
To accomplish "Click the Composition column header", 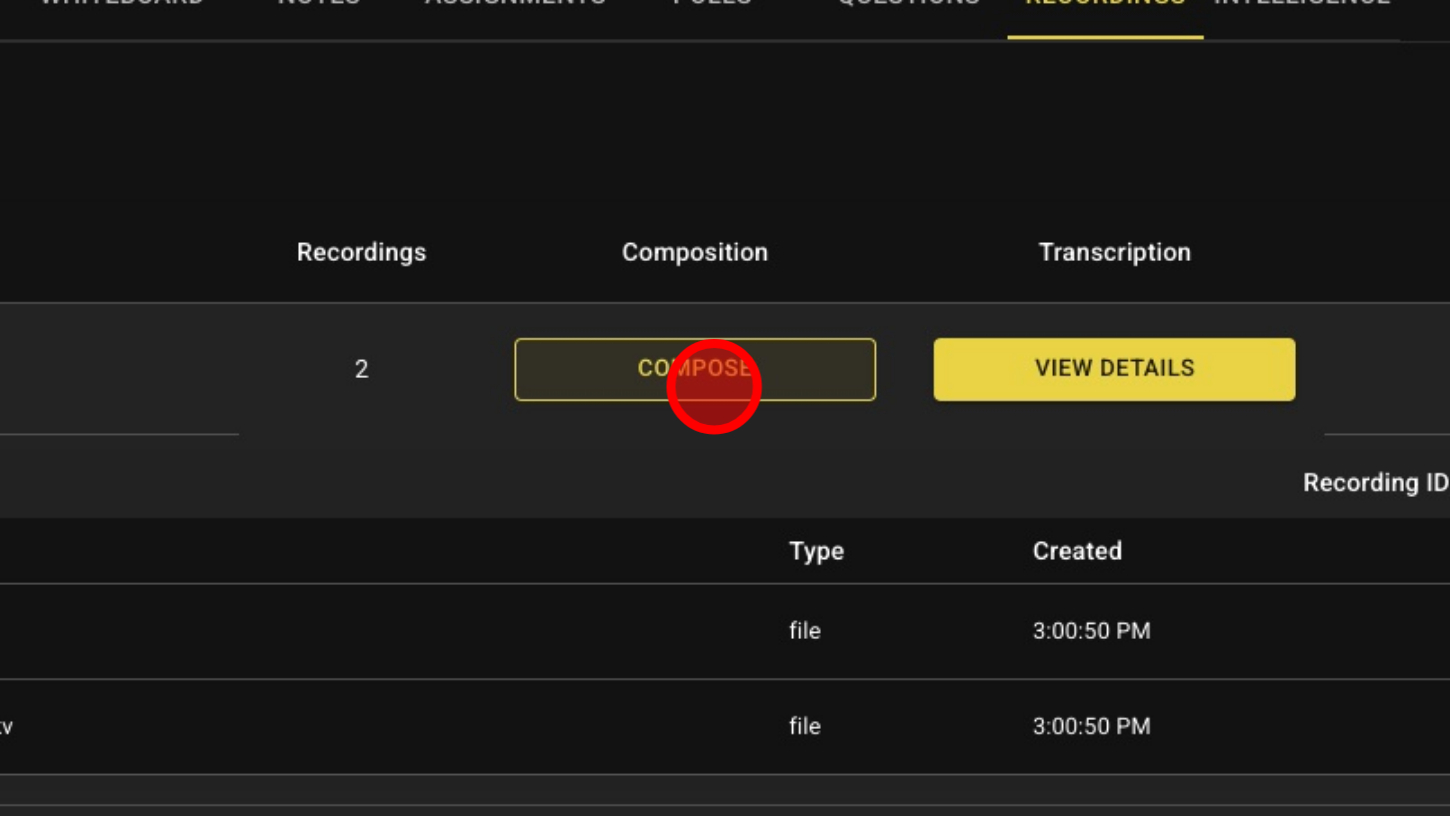I will [694, 252].
